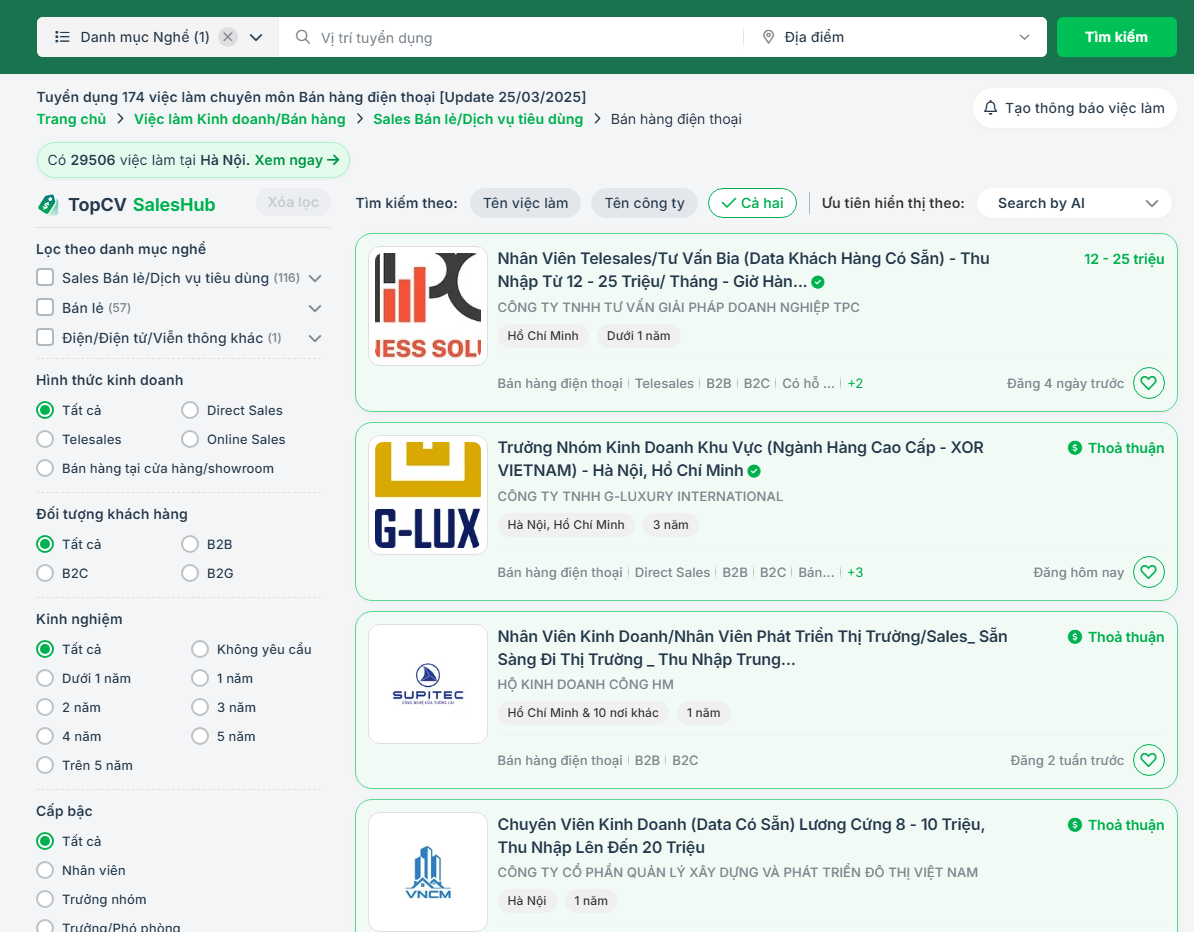
Task: Expand Sales Bán lẻ/Dịch vụ tiêu dùng category
Action: click(x=314, y=279)
